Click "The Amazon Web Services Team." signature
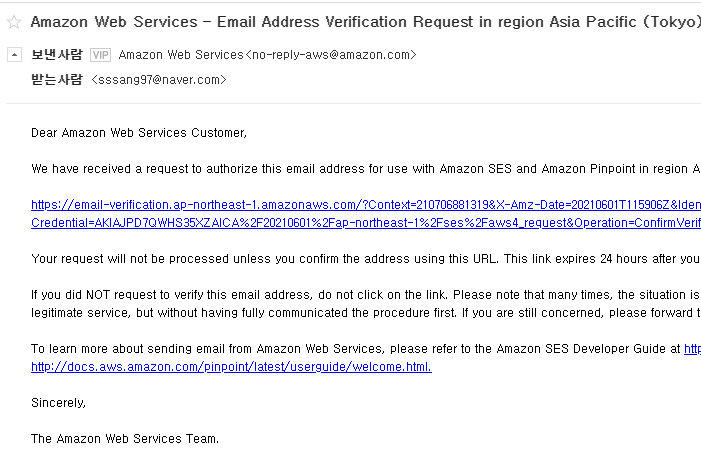Screen dimensions: 701x461 pyautogui.click(x=125, y=439)
